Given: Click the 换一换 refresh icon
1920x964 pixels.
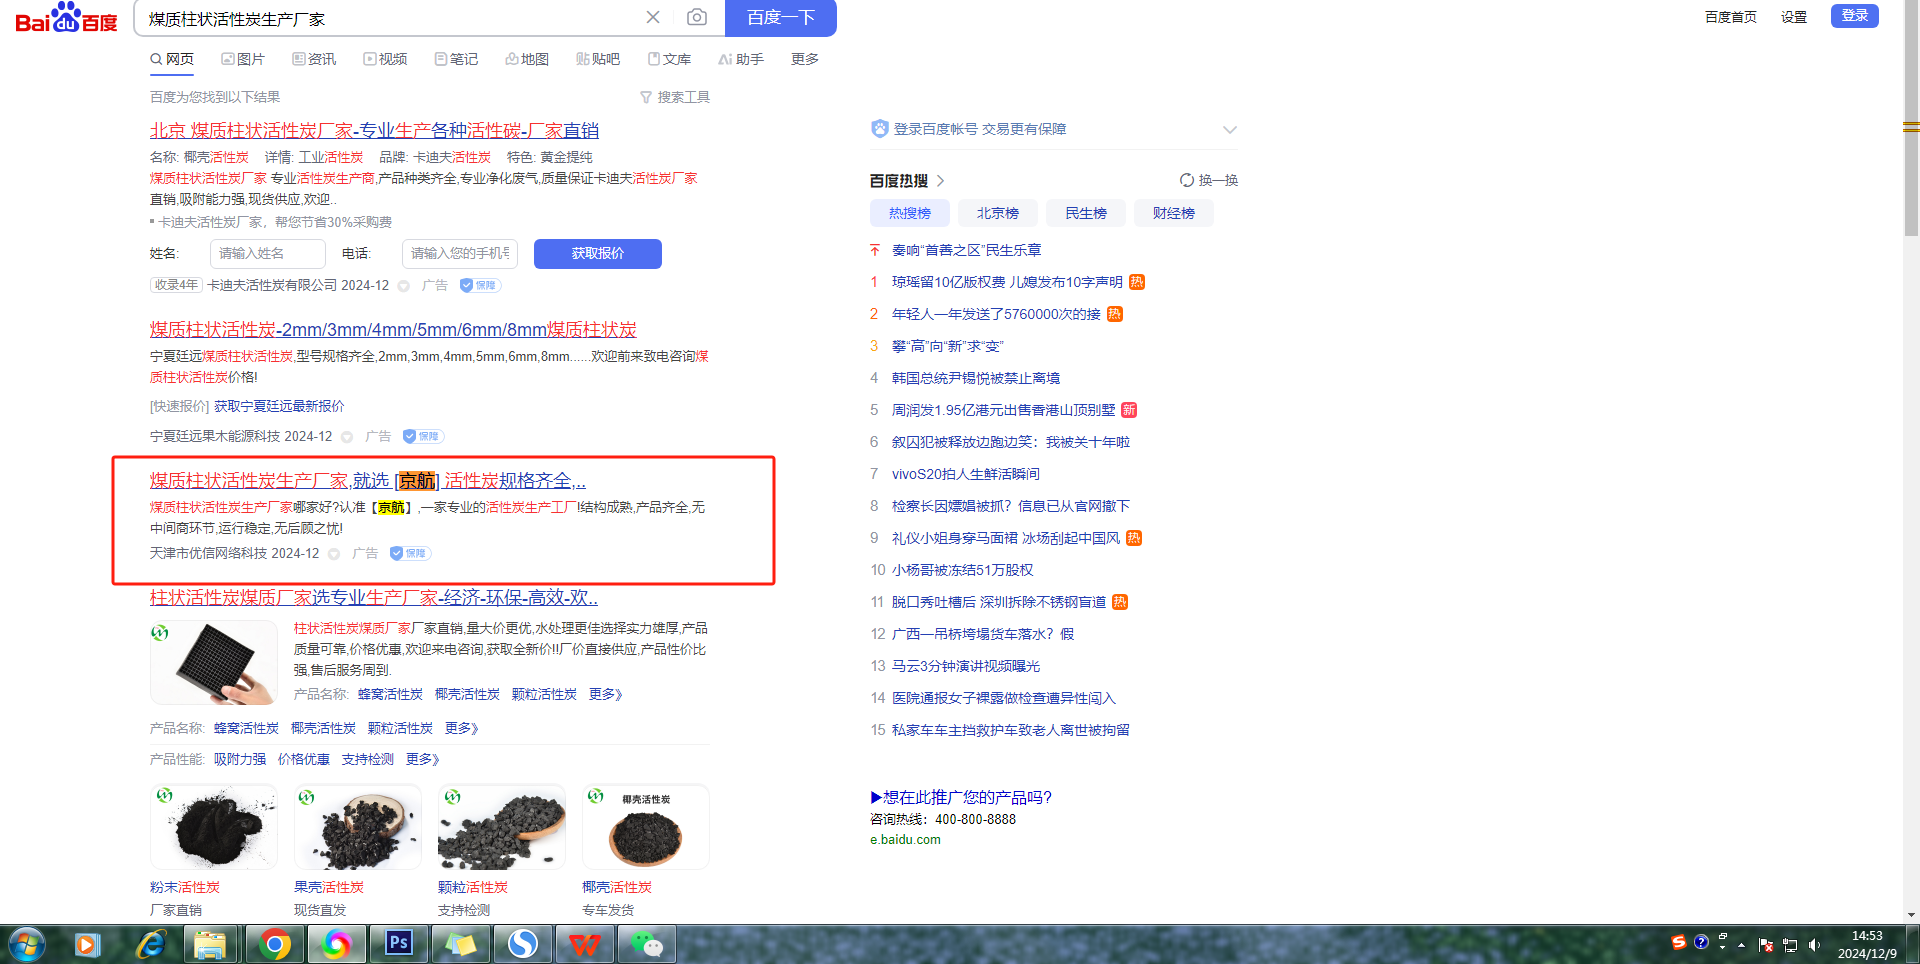Looking at the screenshot, I should (x=1187, y=180).
